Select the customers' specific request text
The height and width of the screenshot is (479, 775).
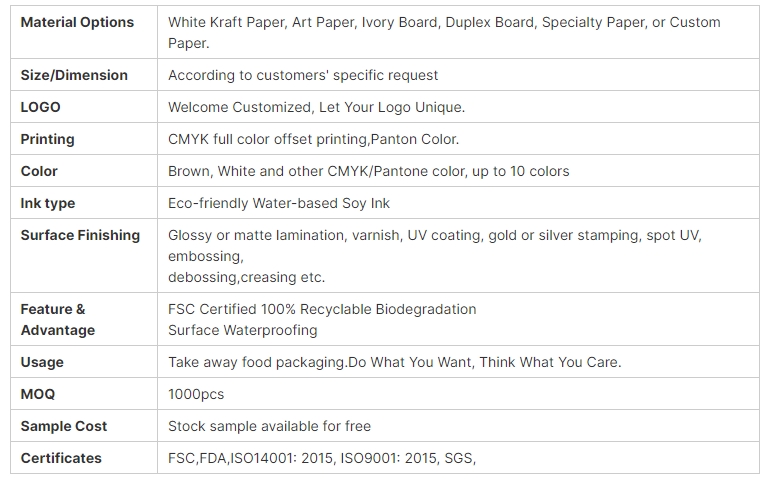pos(303,75)
